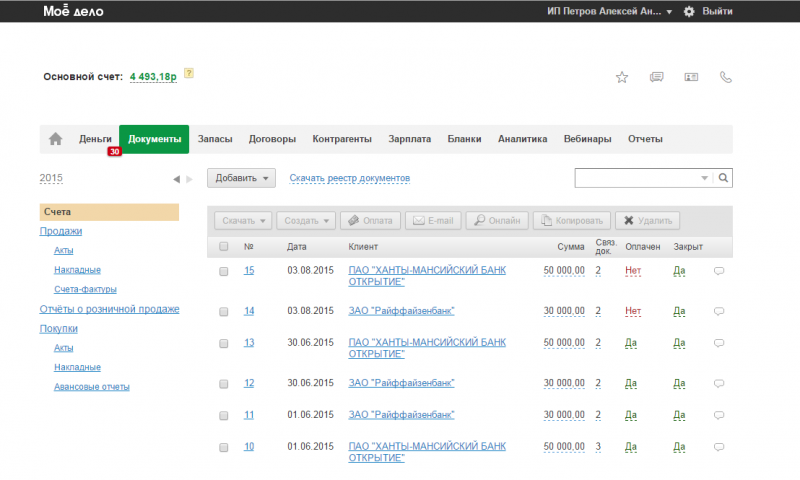The height and width of the screenshot is (480, 800).
Task: Click the yellow help question mark icon
Action: [188, 73]
